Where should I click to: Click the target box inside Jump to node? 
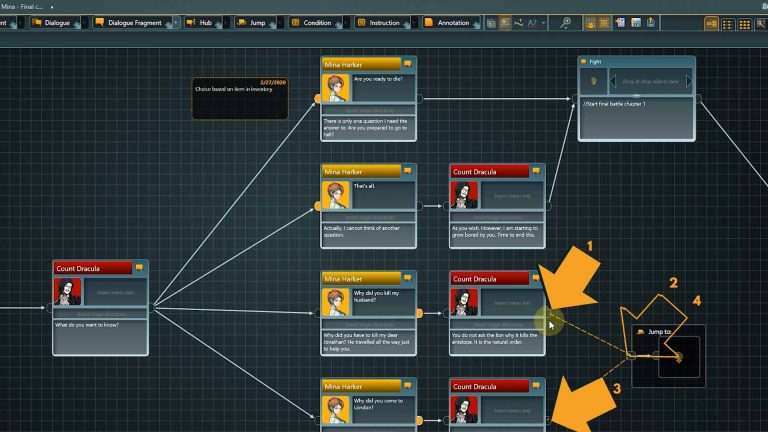(x=679, y=357)
